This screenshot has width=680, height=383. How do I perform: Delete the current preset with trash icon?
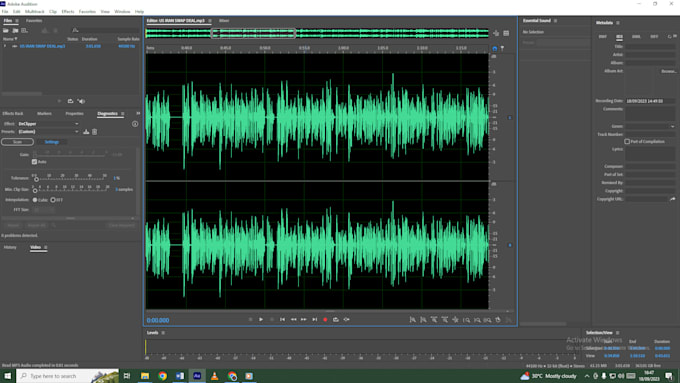95,131
